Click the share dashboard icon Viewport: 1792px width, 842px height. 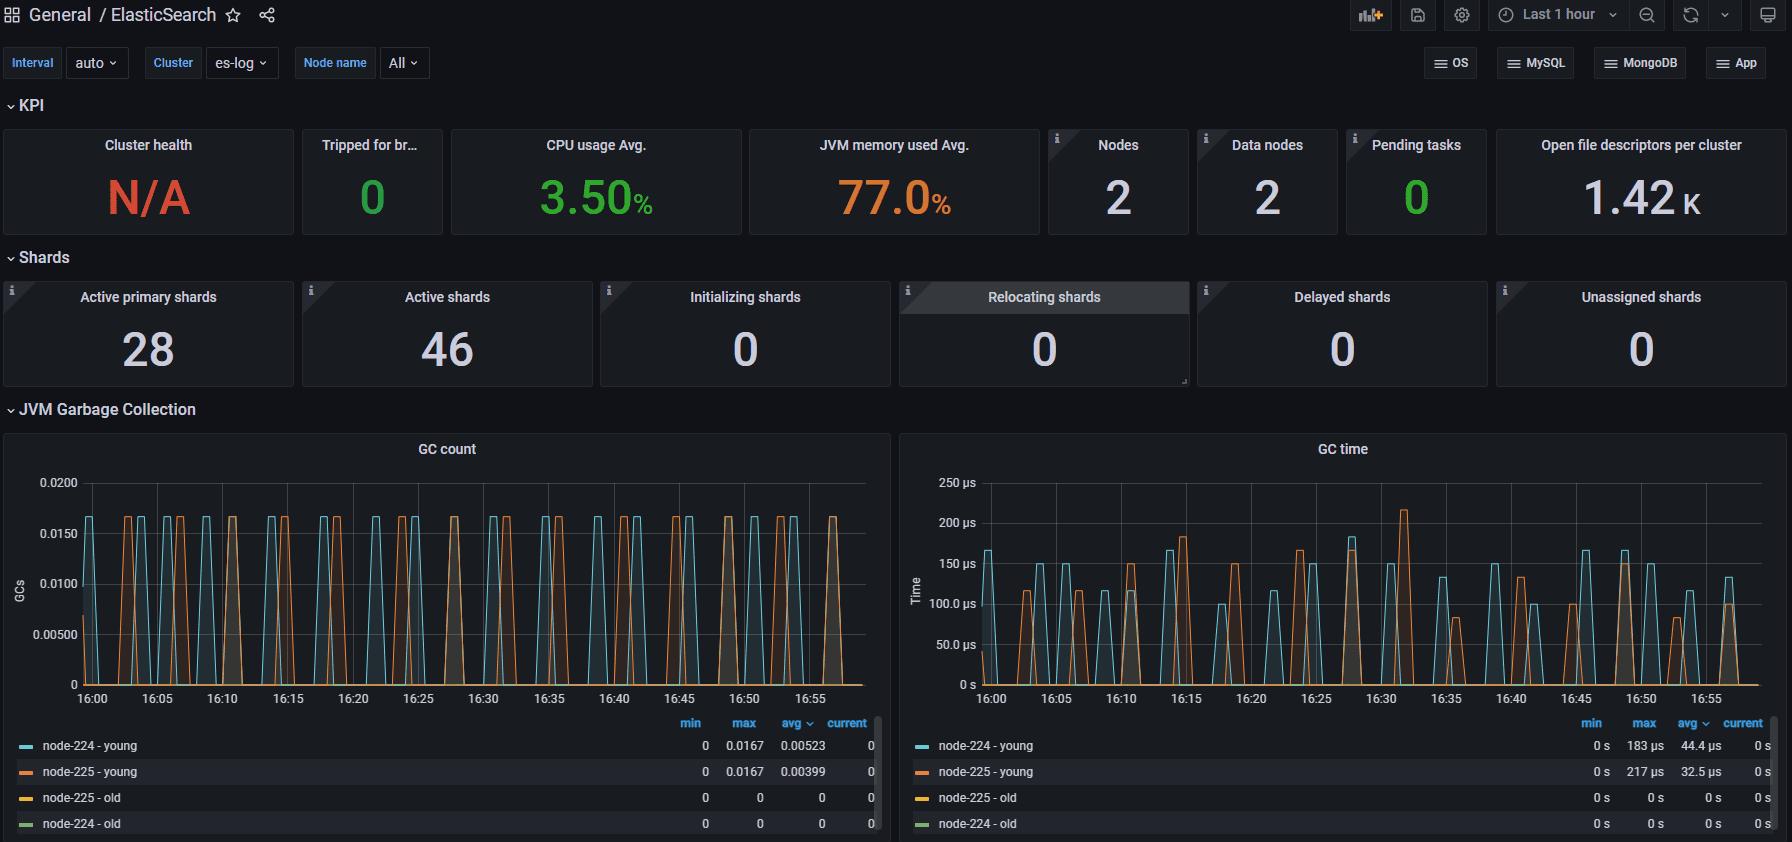(267, 15)
